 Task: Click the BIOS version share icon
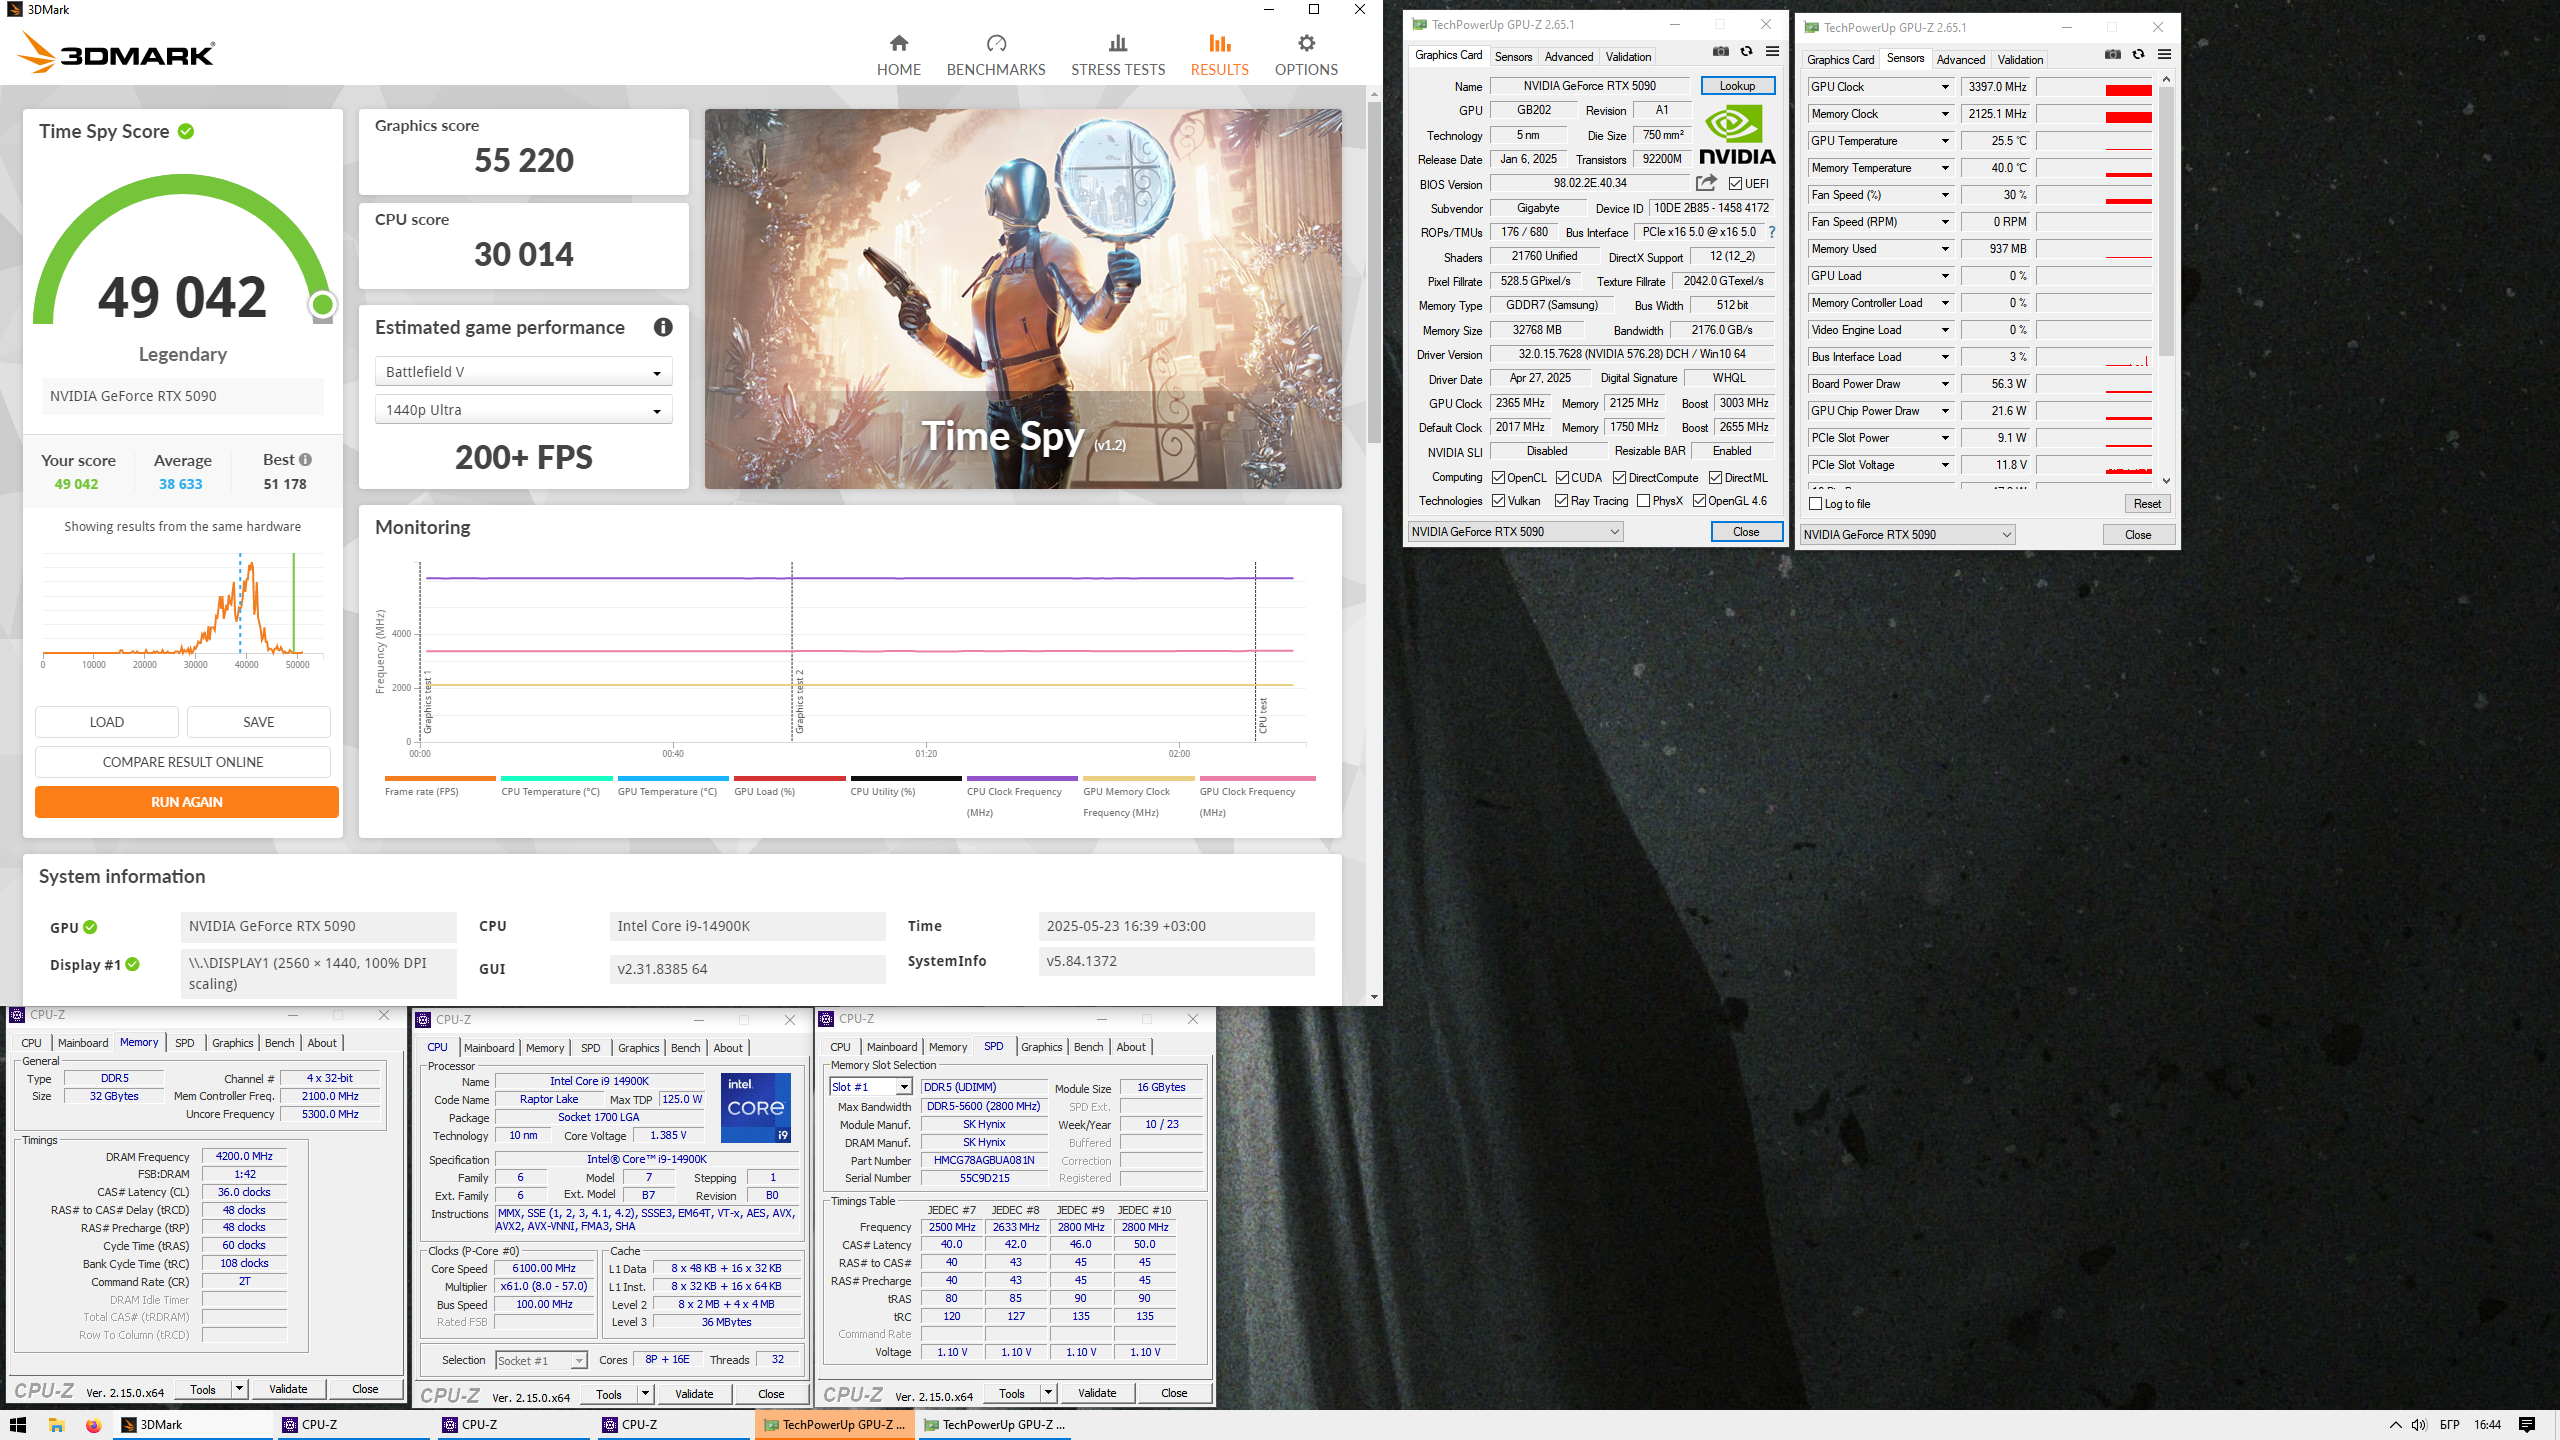coord(1706,183)
